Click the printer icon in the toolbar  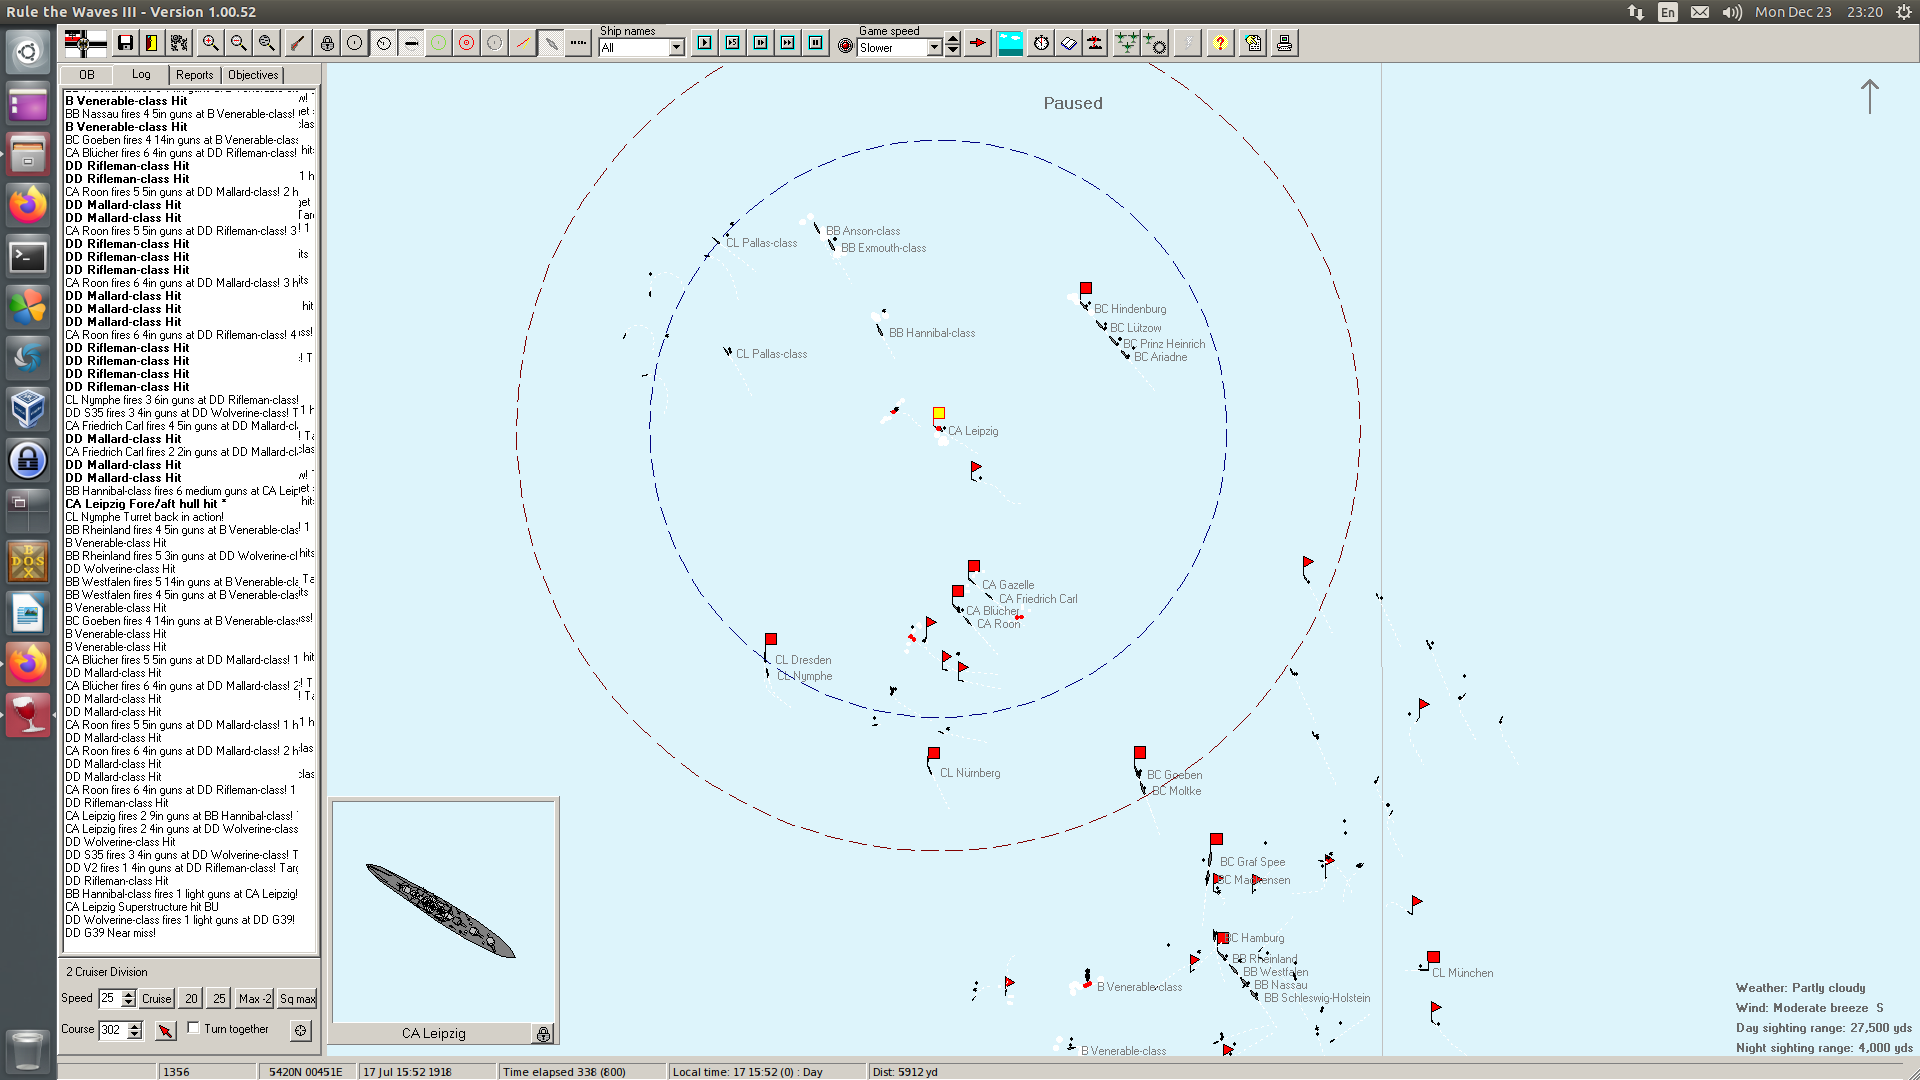1284,43
